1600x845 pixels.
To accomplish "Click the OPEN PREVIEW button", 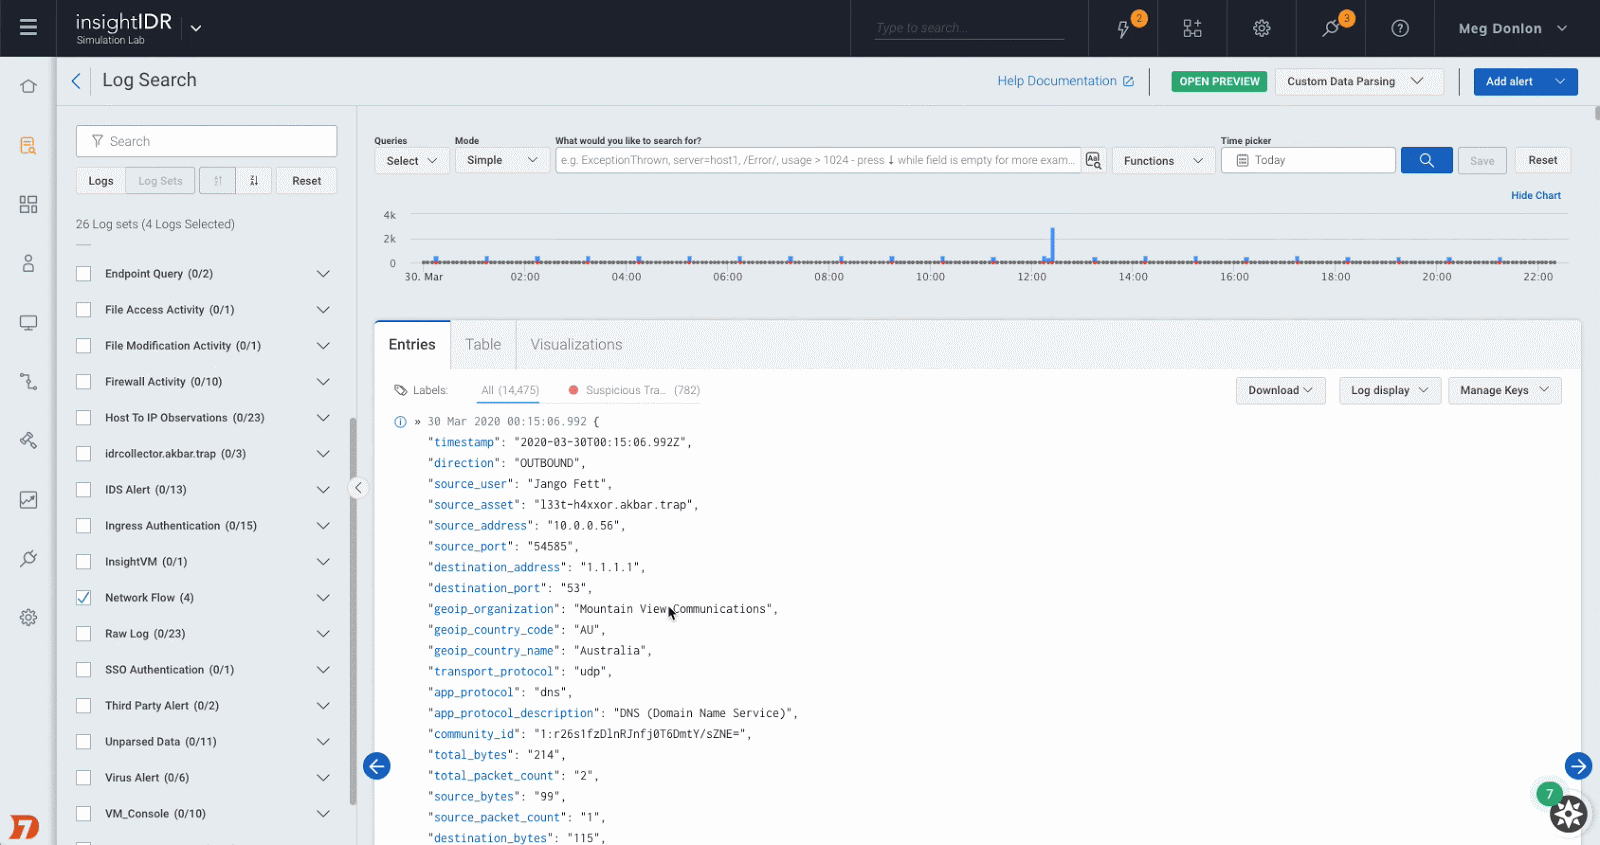I will tap(1219, 82).
